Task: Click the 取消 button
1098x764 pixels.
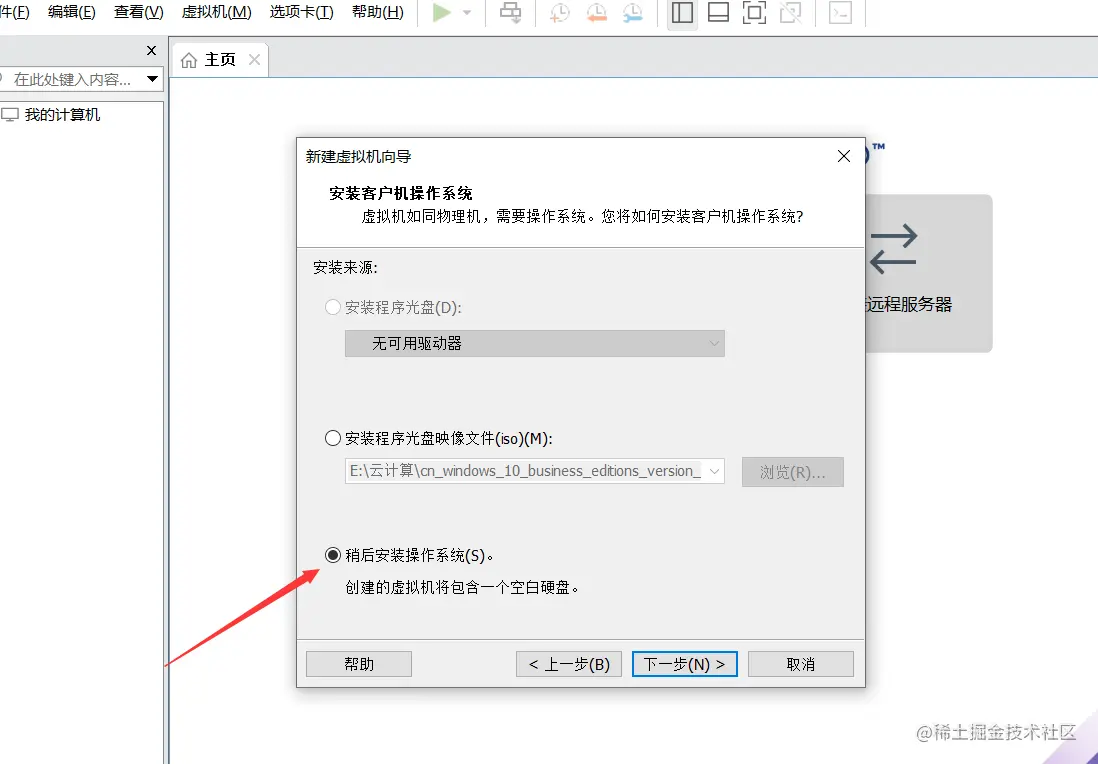Action: click(800, 664)
